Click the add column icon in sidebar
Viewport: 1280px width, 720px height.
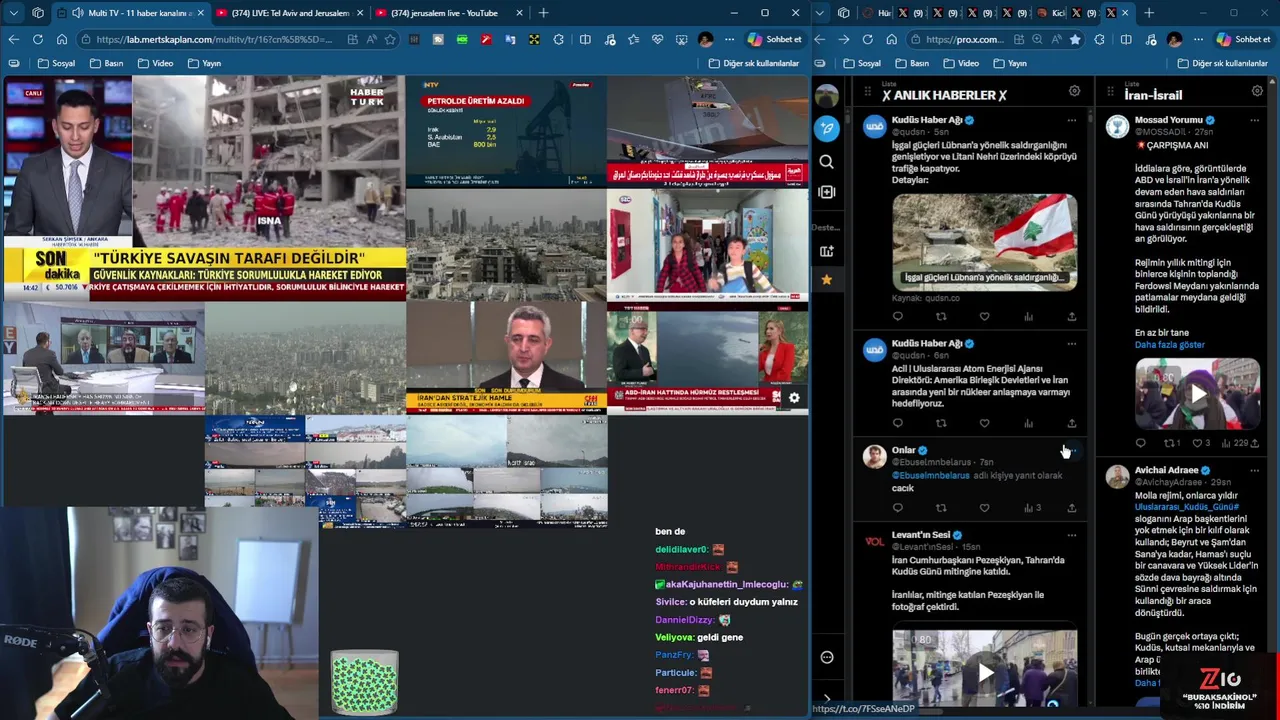tap(826, 192)
